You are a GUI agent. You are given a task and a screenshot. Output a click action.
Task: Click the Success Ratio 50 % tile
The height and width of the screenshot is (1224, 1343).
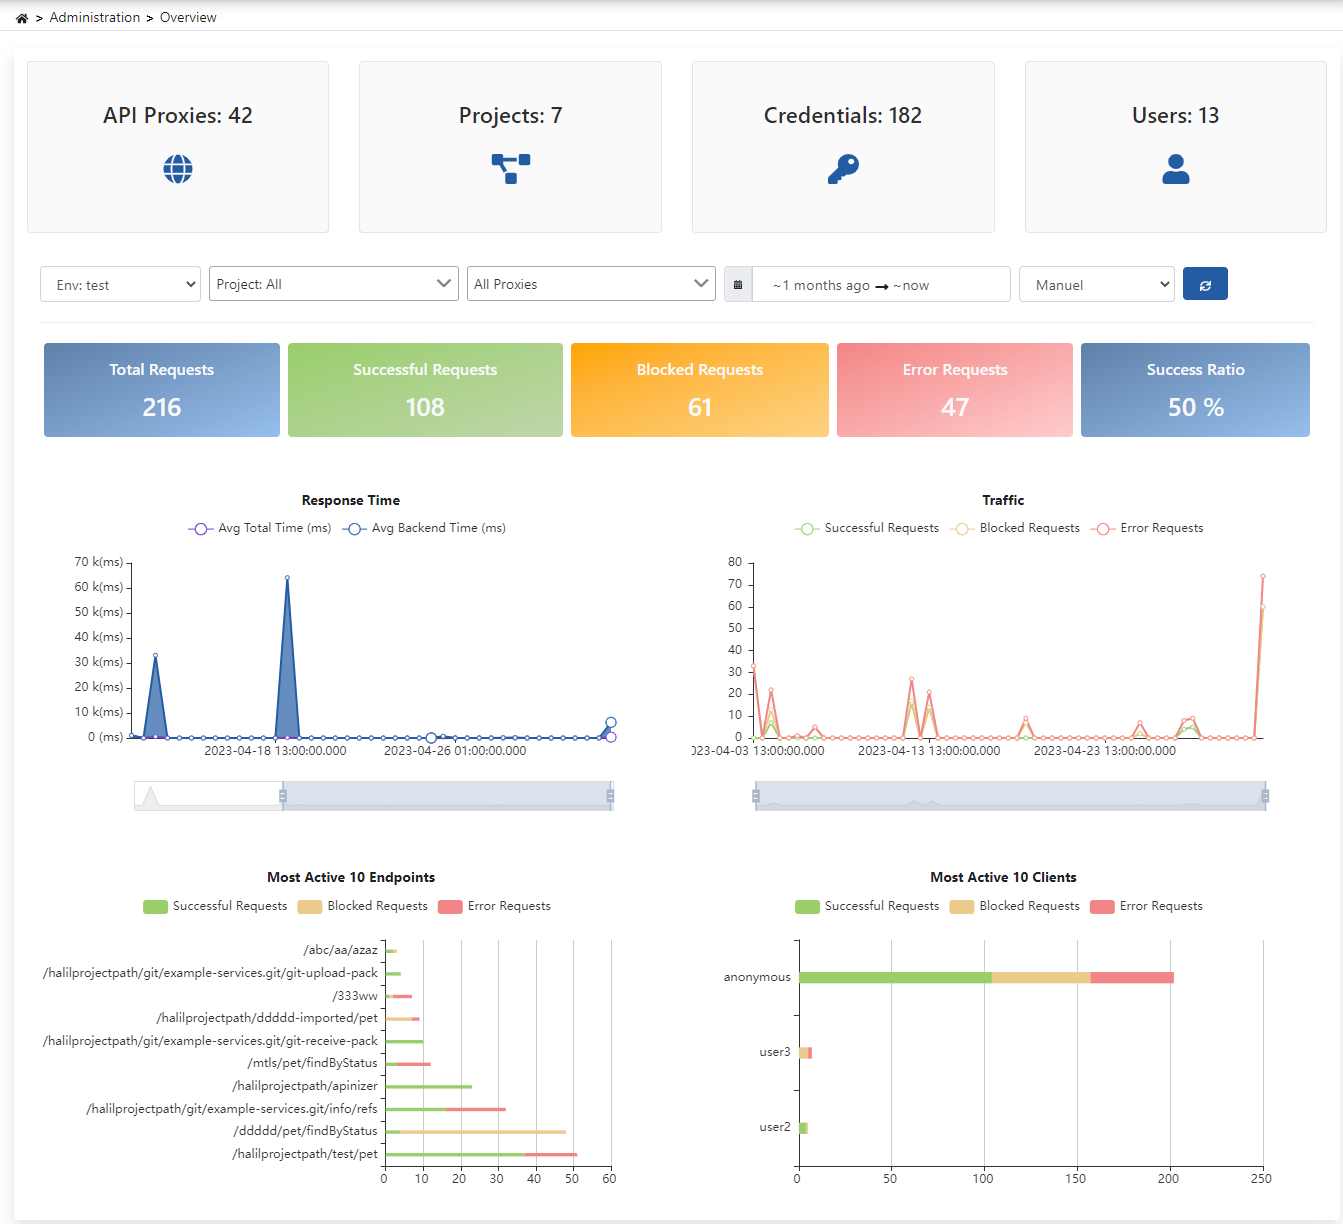(1195, 390)
